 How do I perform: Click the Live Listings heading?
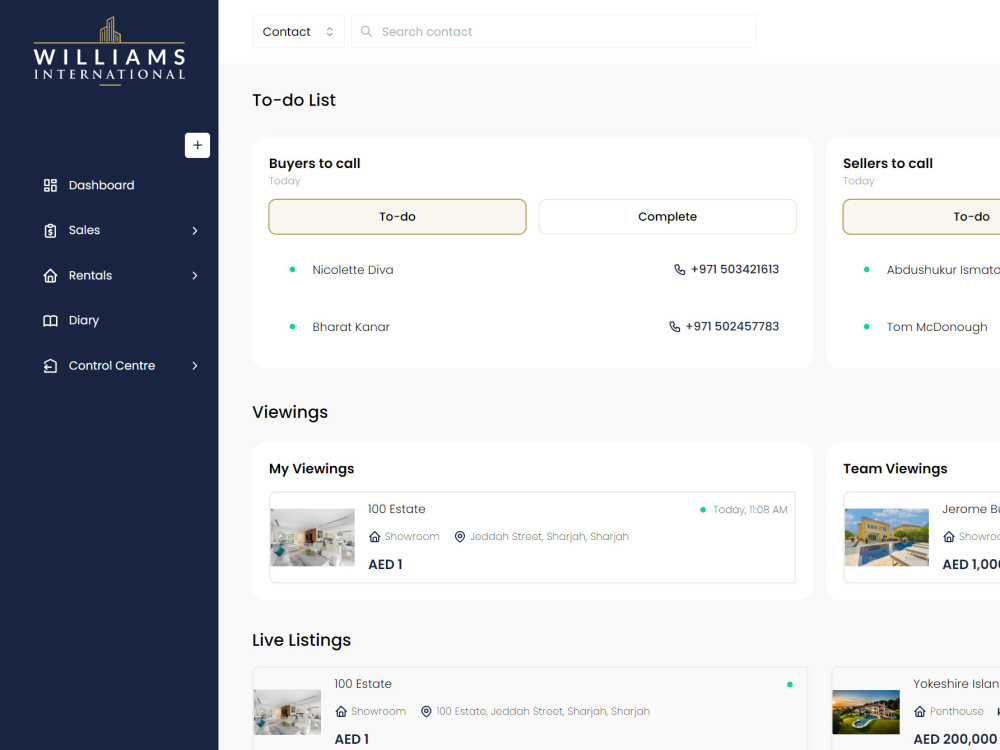tap(302, 640)
